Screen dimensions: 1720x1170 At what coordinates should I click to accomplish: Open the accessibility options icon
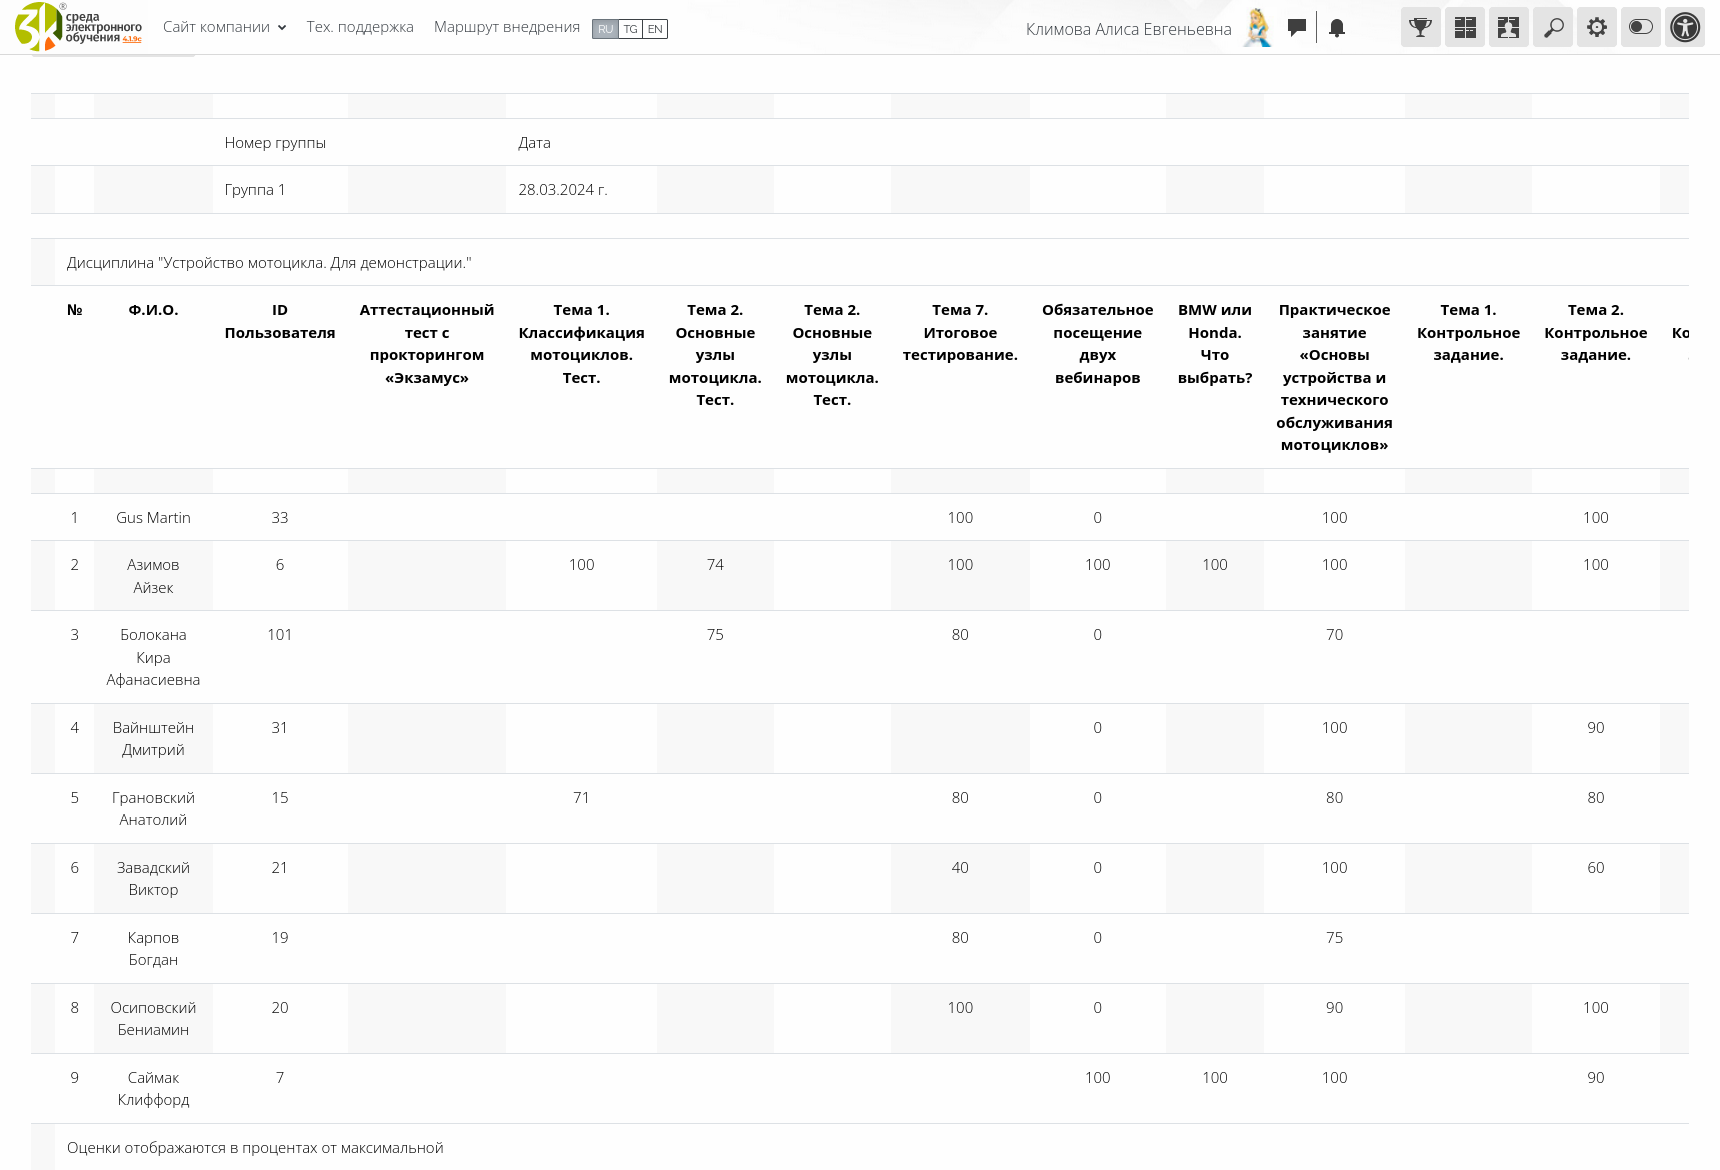pyautogui.click(x=1684, y=27)
